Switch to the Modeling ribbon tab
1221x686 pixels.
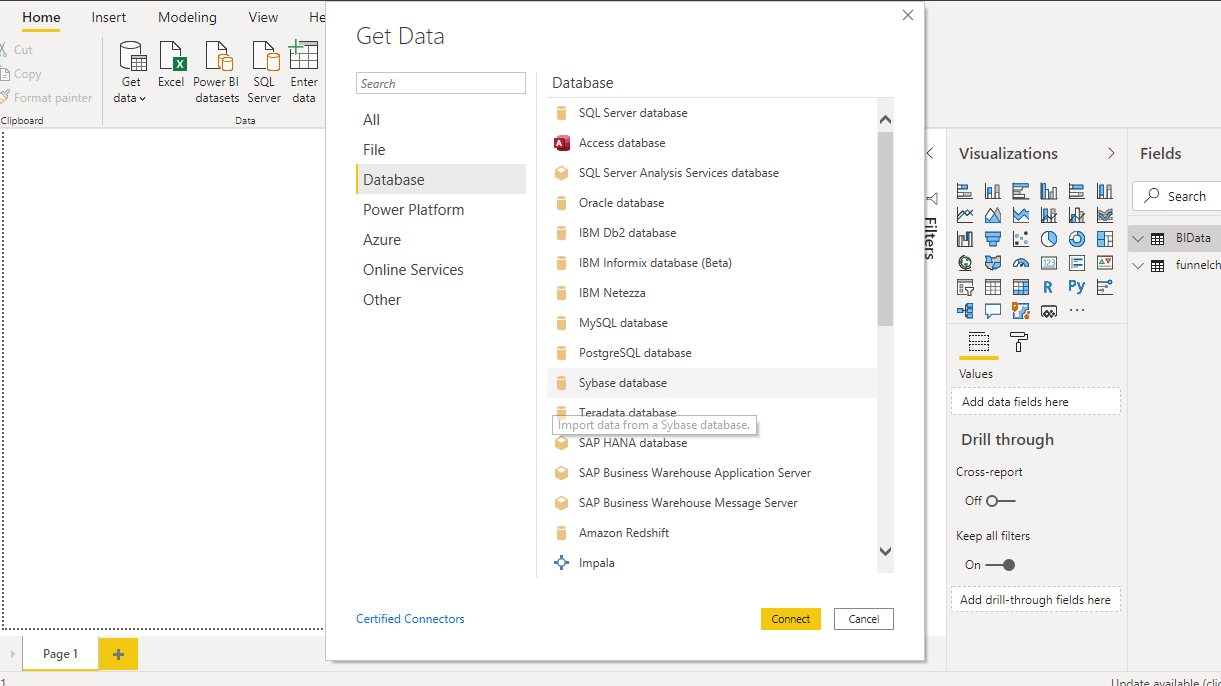(187, 17)
